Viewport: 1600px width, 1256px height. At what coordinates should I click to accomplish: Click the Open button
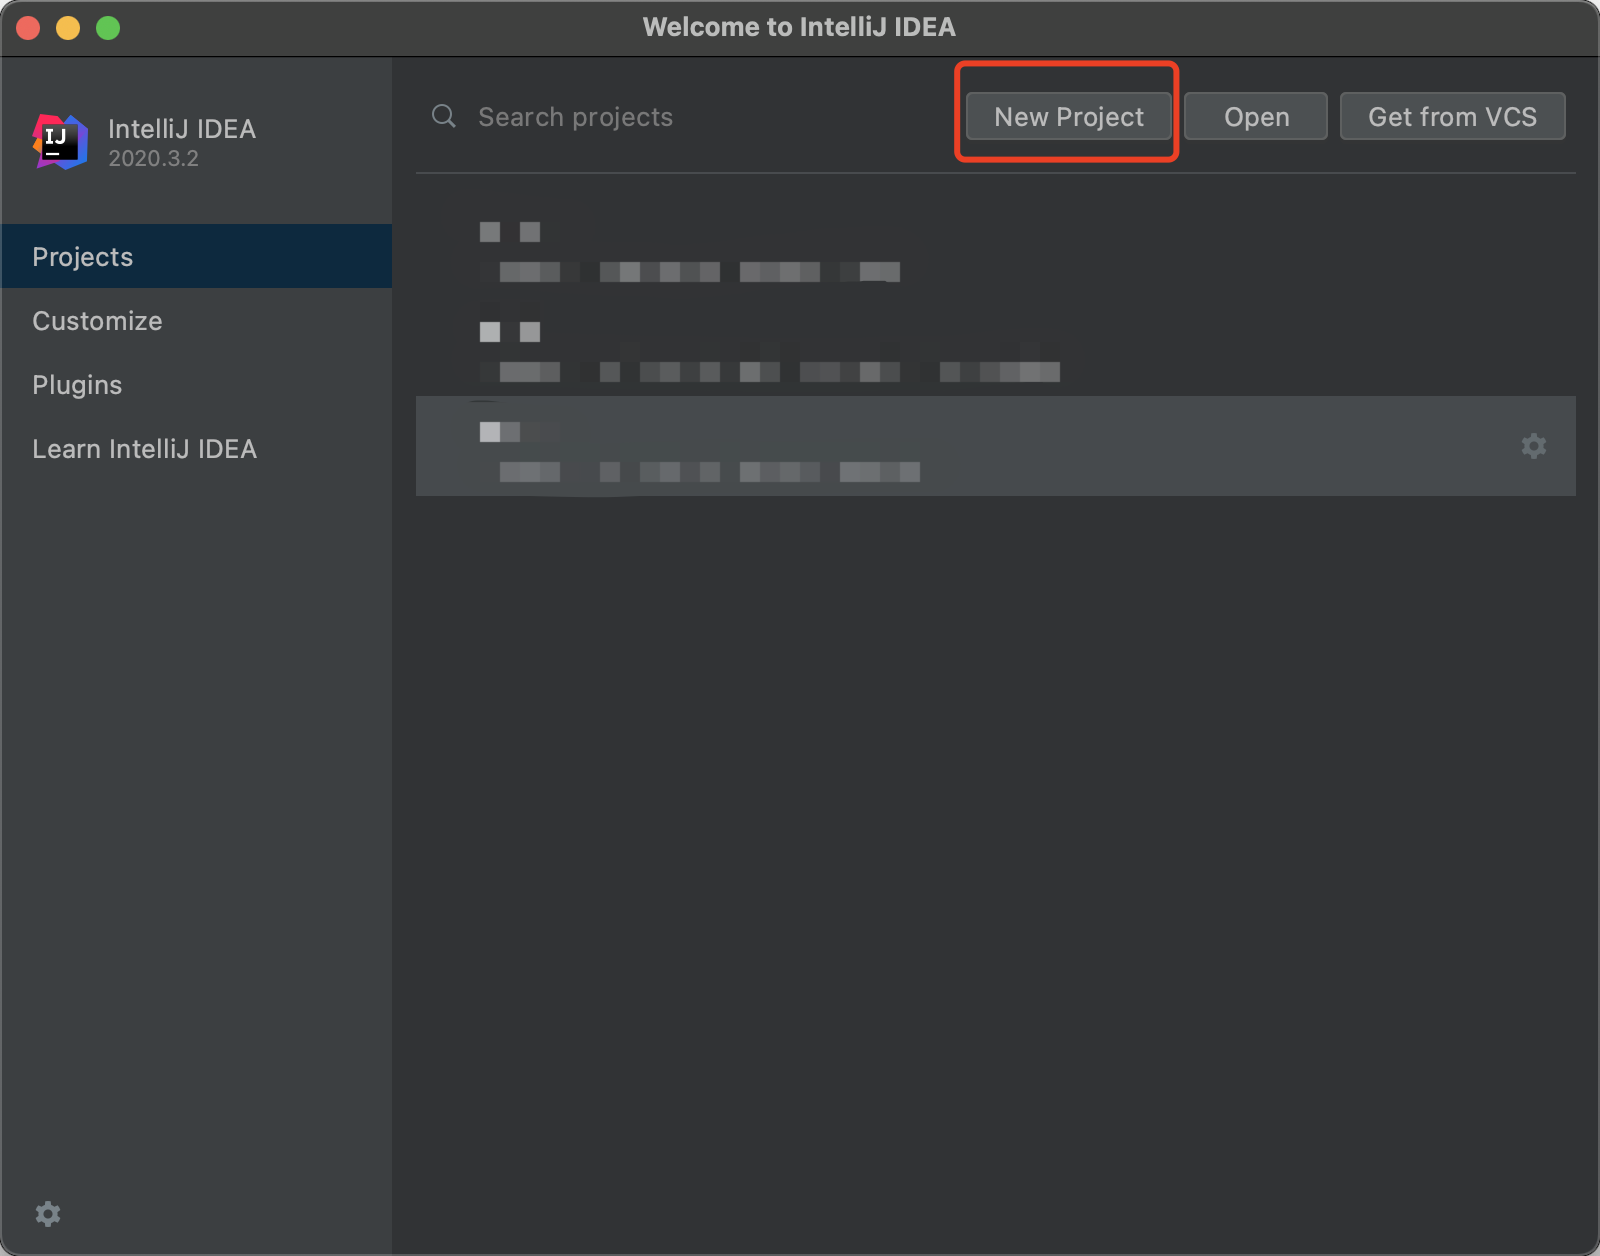1256,116
